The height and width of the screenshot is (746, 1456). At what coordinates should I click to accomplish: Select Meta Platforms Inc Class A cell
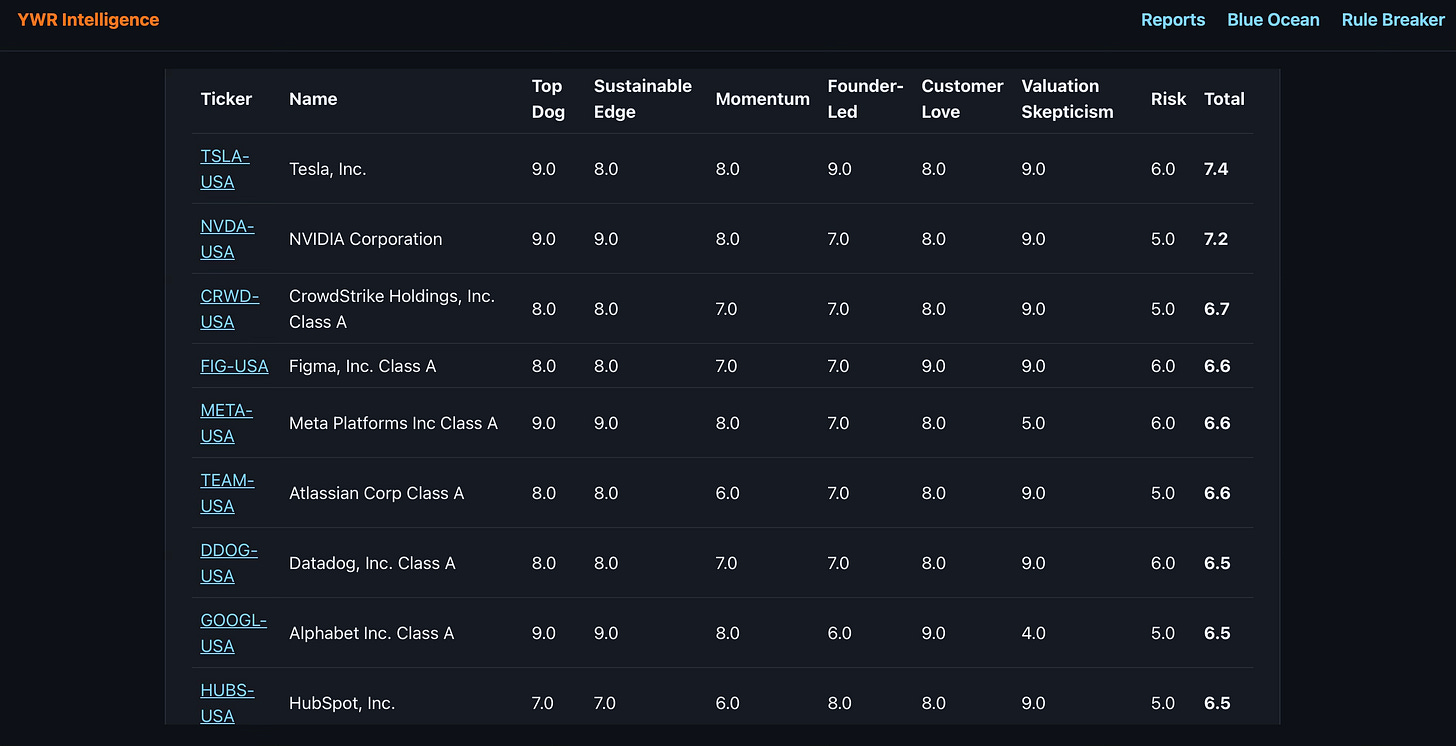point(393,423)
